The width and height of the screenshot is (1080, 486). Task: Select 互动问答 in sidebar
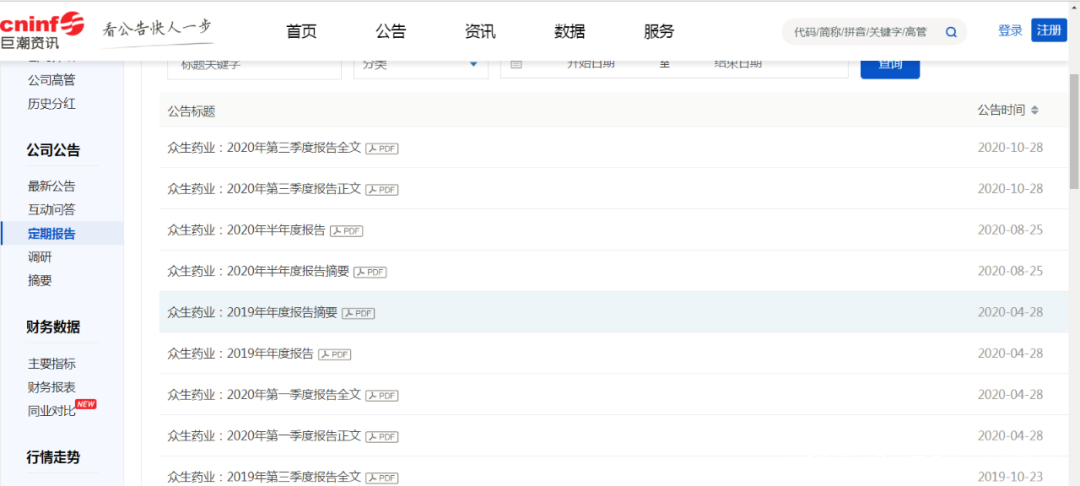52,210
